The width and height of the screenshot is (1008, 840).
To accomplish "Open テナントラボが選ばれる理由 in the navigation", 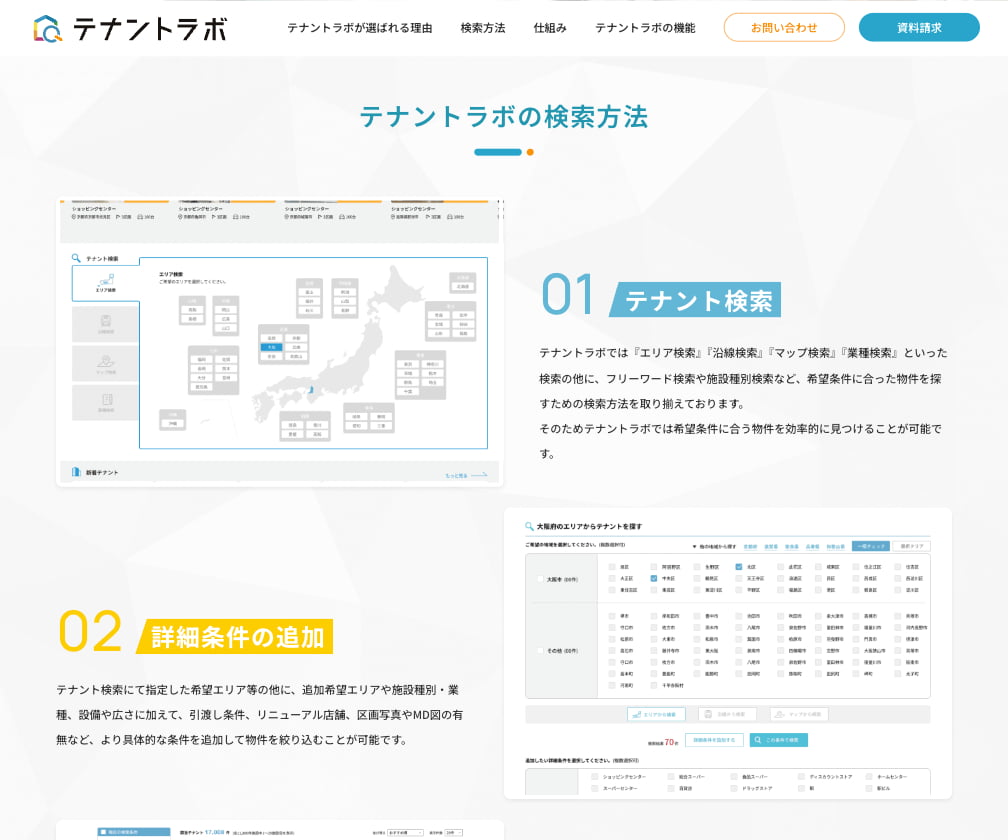I will tap(359, 28).
